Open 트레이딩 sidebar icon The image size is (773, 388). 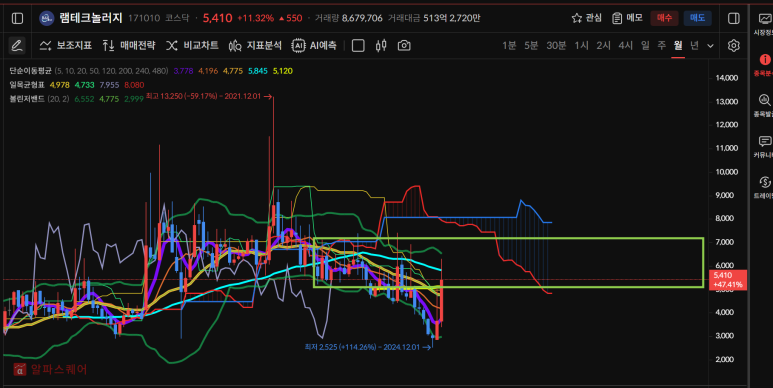pos(765,188)
